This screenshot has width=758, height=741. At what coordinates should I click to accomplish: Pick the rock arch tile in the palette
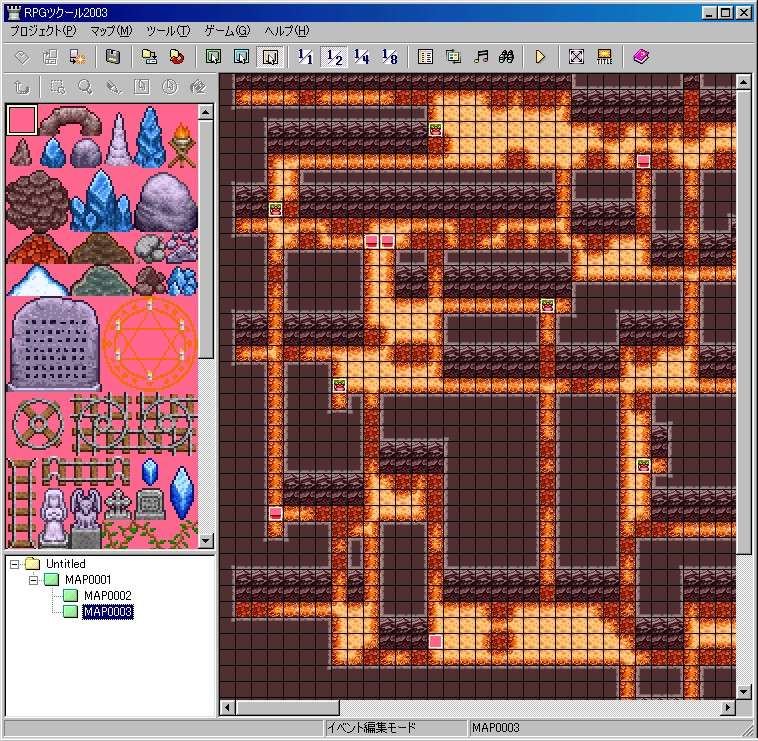point(71,121)
